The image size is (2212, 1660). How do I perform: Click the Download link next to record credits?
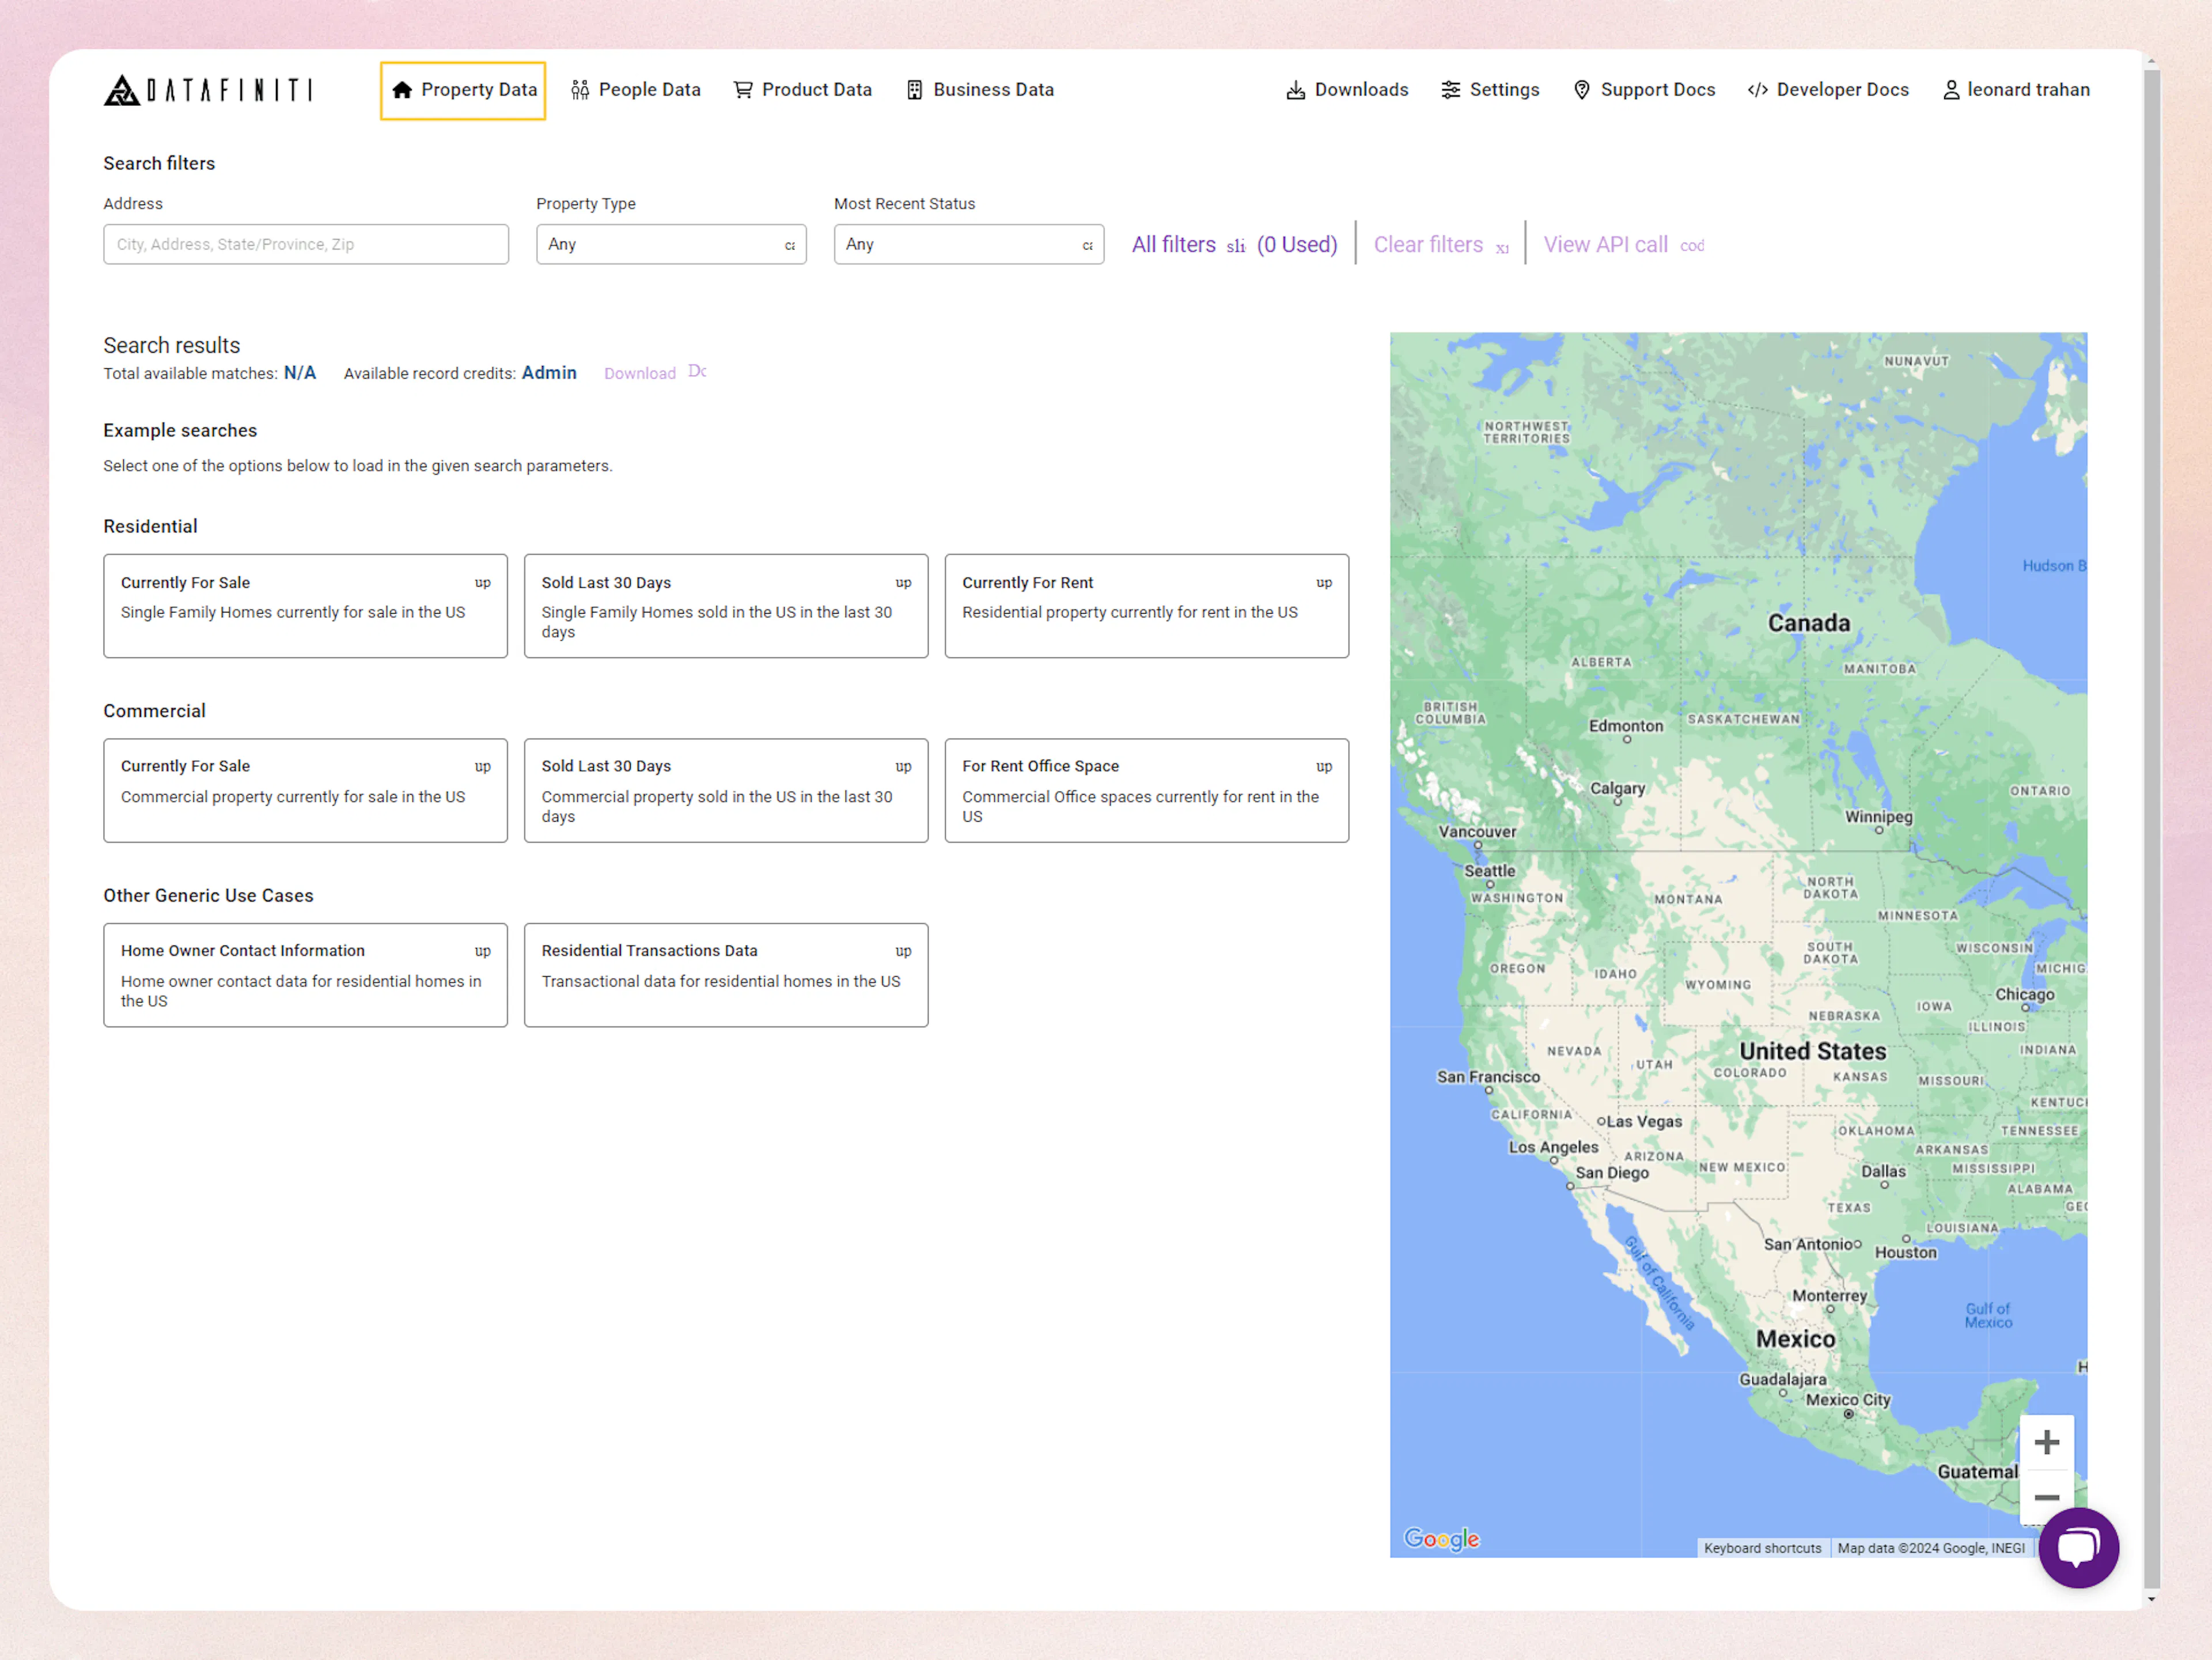[640, 372]
